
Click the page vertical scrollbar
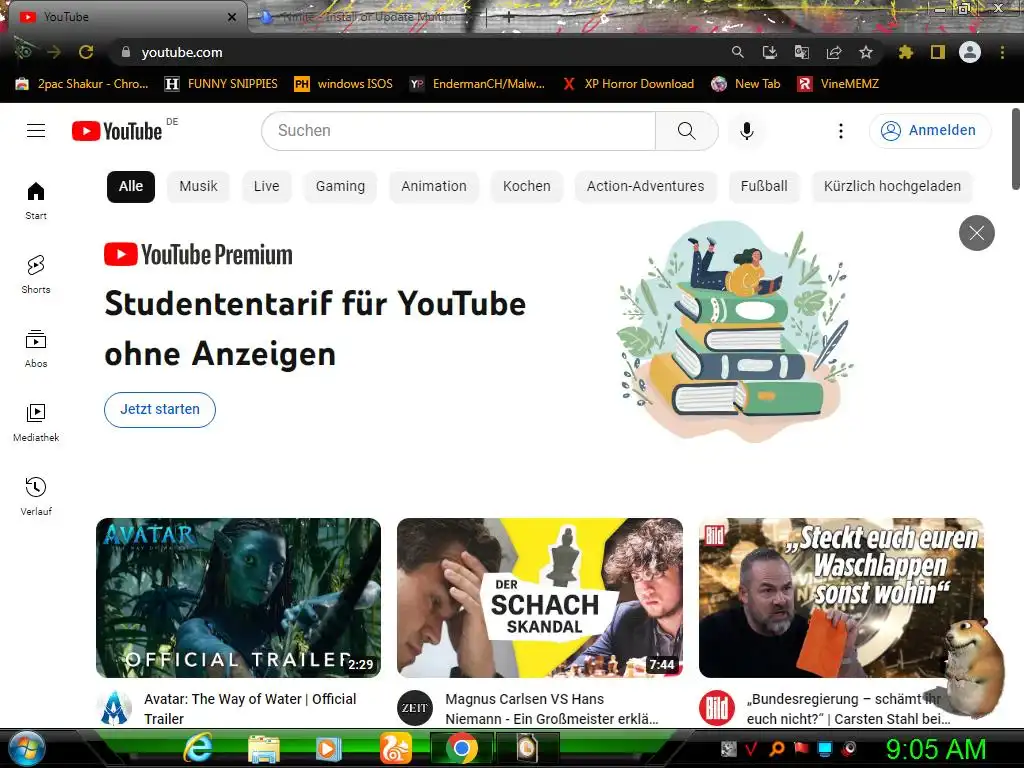[x=1016, y=148]
